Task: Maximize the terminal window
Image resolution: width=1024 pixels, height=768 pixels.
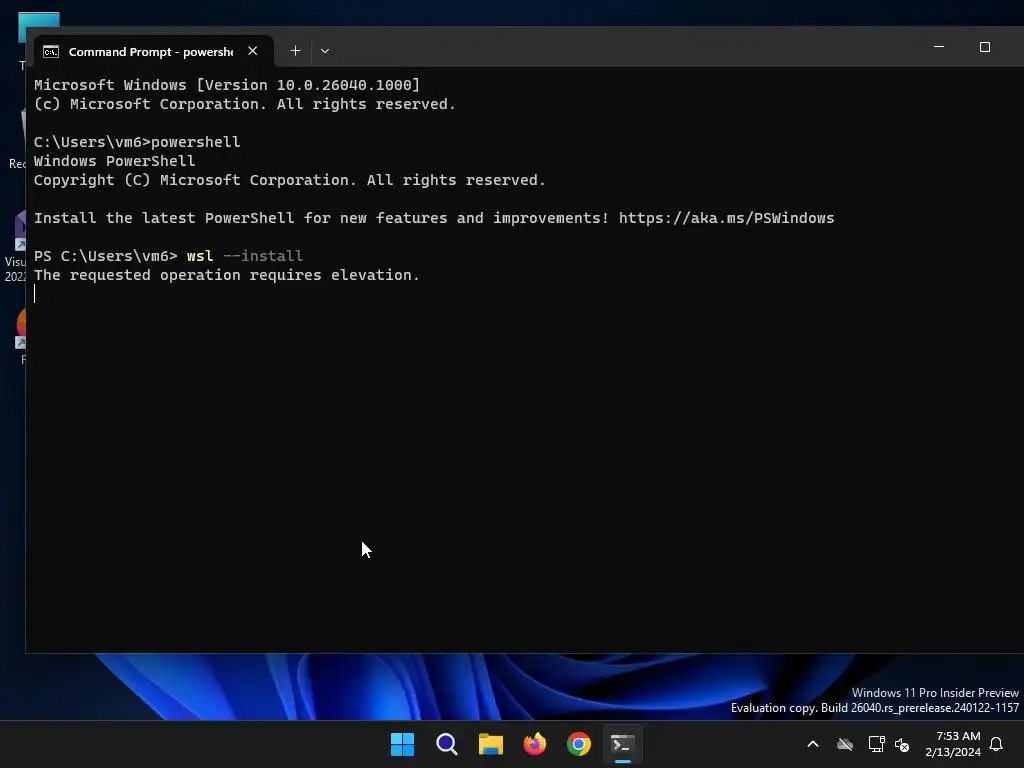Action: tap(985, 47)
